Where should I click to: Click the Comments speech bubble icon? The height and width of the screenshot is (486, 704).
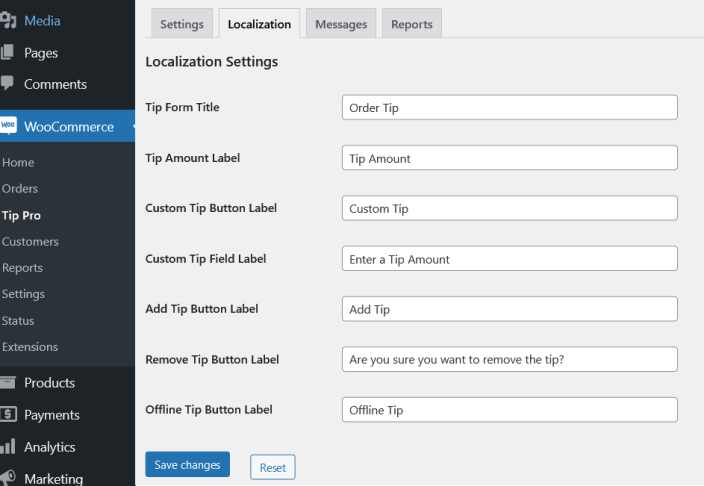(8, 84)
